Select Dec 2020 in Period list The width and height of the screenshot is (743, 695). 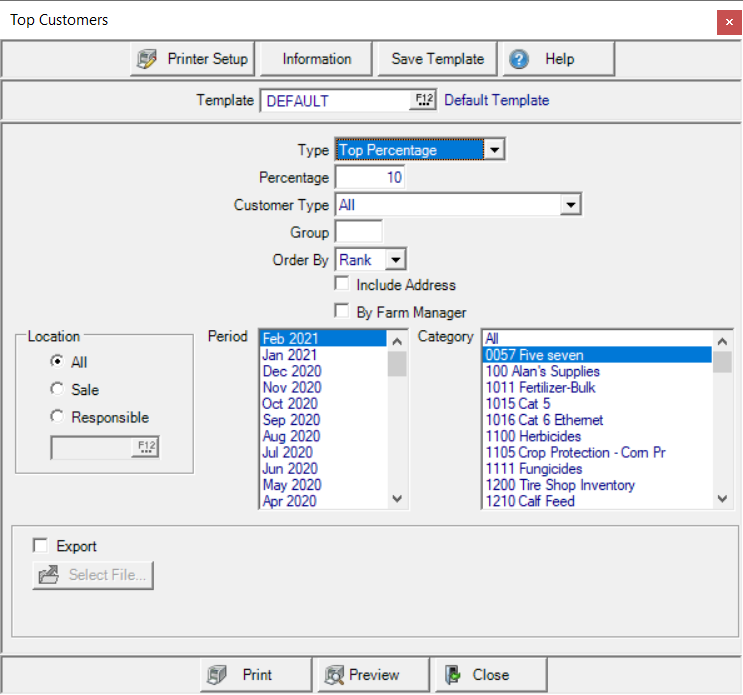click(x=292, y=371)
